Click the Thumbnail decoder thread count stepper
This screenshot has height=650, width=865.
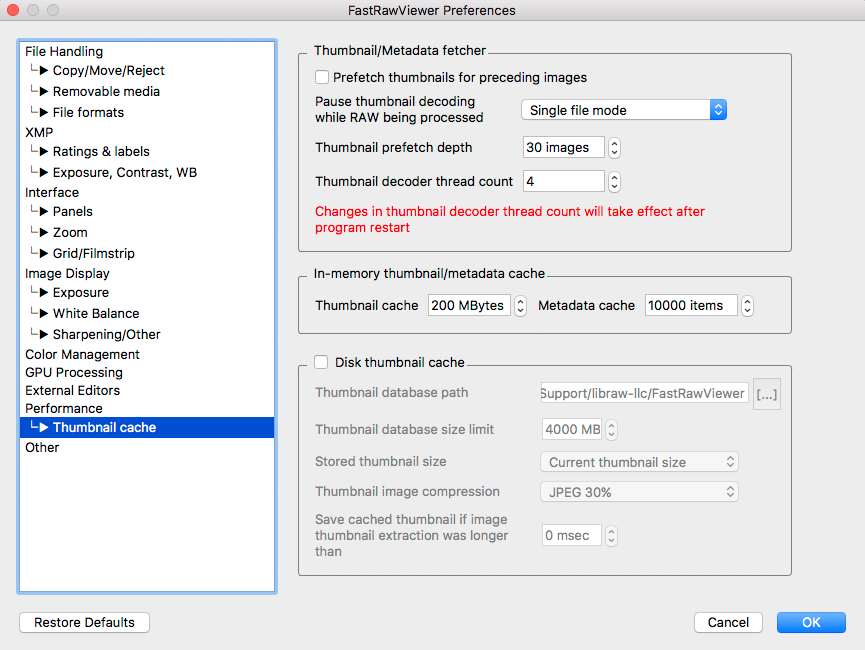click(614, 182)
